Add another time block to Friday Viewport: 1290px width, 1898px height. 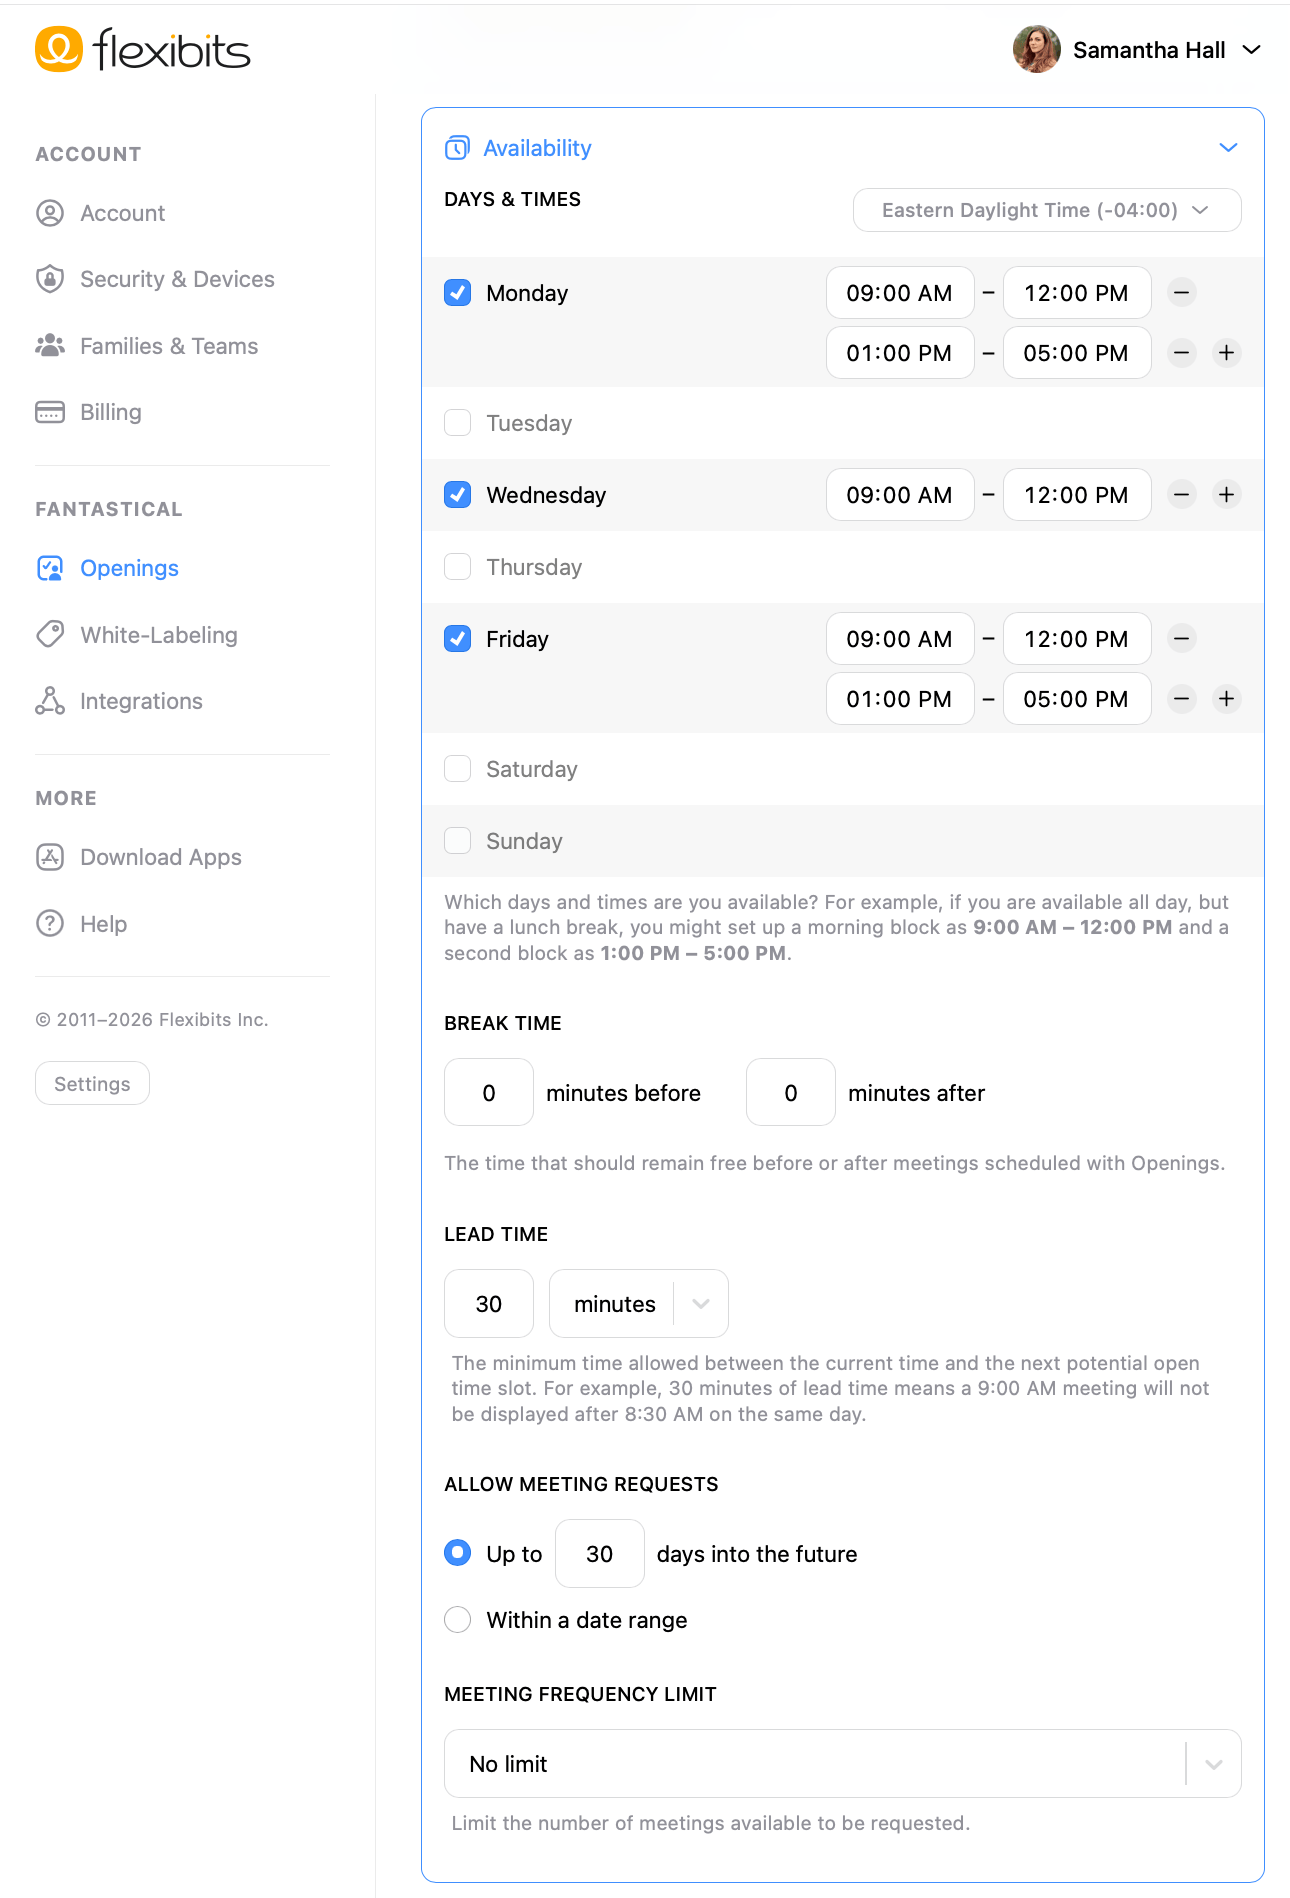[x=1226, y=699]
